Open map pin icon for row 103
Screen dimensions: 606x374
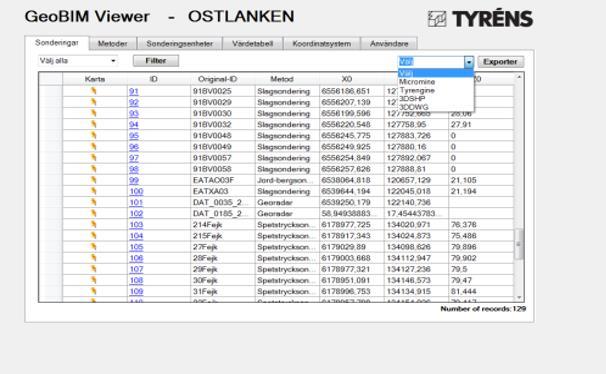pos(94,224)
